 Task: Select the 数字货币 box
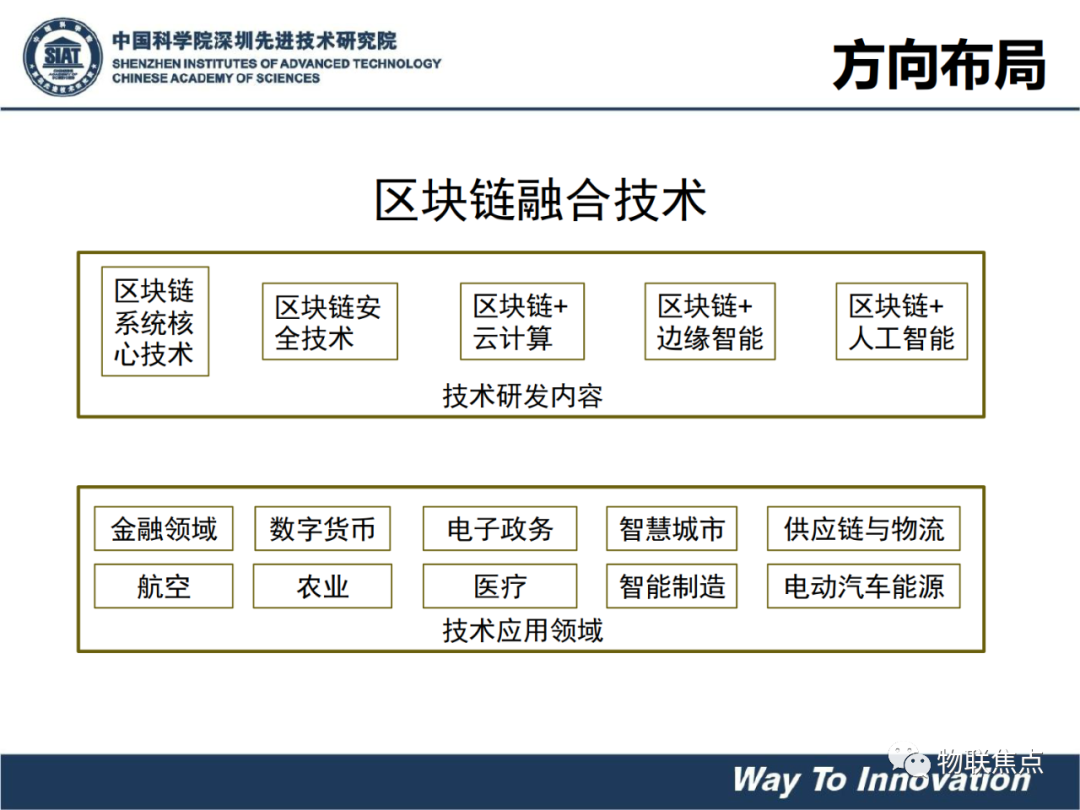[x=322, y=529]
